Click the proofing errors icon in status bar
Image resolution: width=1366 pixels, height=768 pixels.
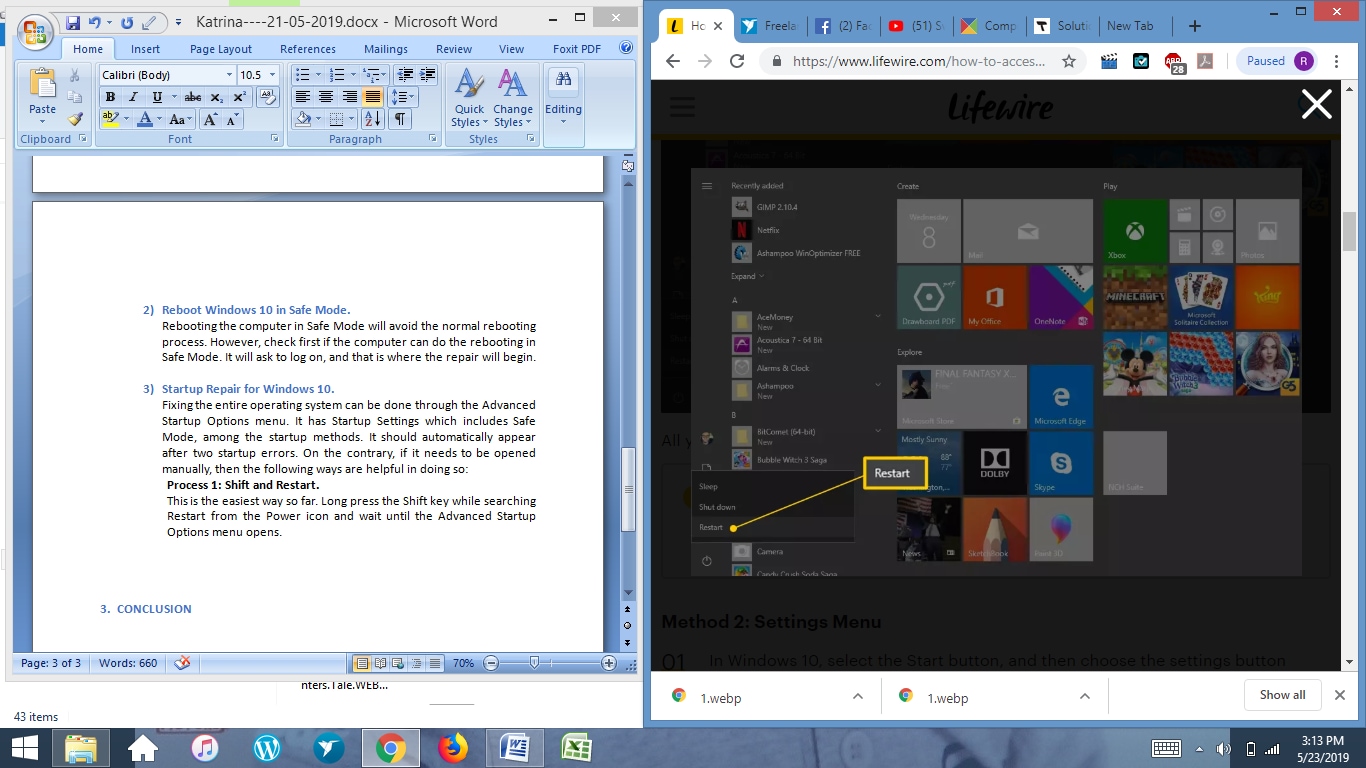click(182, 663)
